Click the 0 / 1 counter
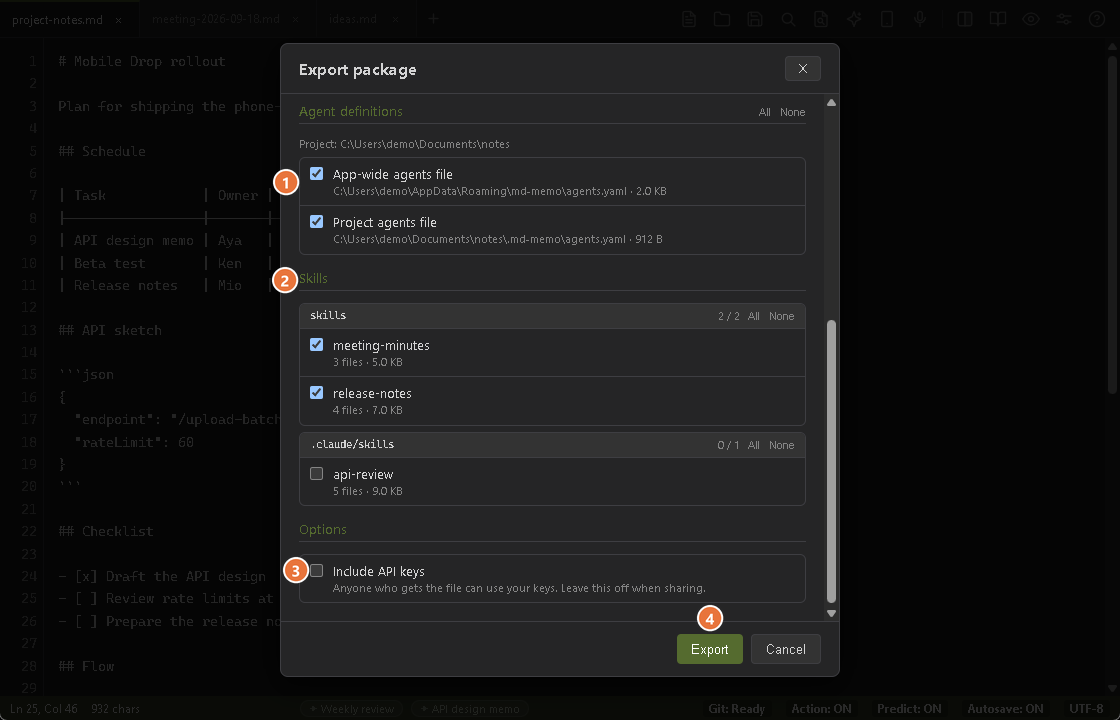 [729, 445]
